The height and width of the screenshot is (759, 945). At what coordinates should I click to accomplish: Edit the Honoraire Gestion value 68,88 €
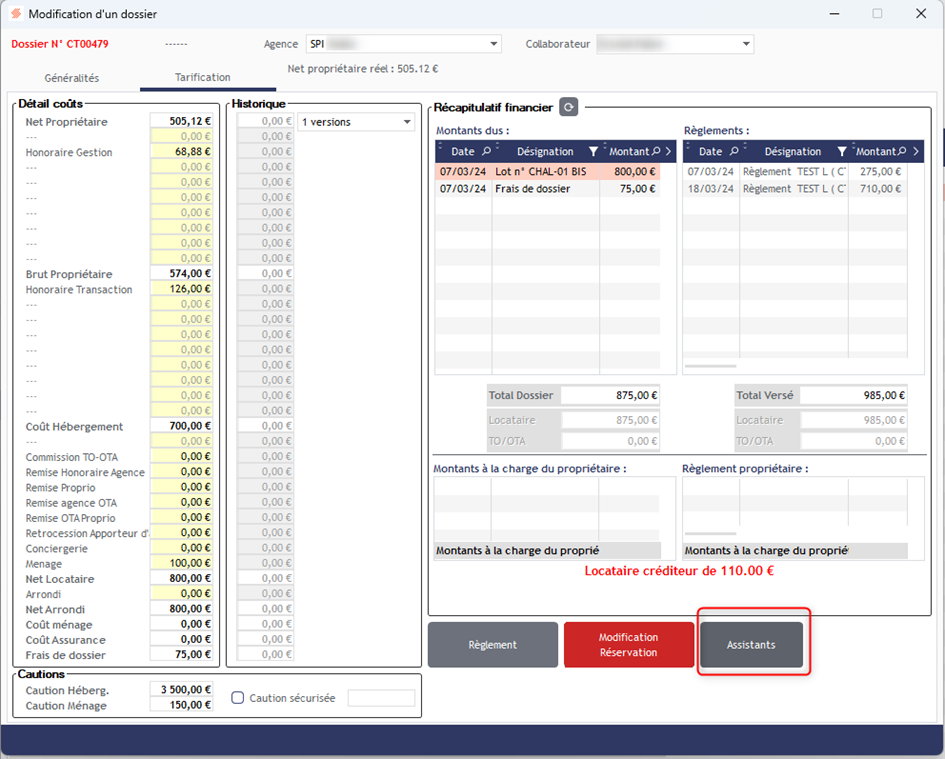(x=181, y=151)
